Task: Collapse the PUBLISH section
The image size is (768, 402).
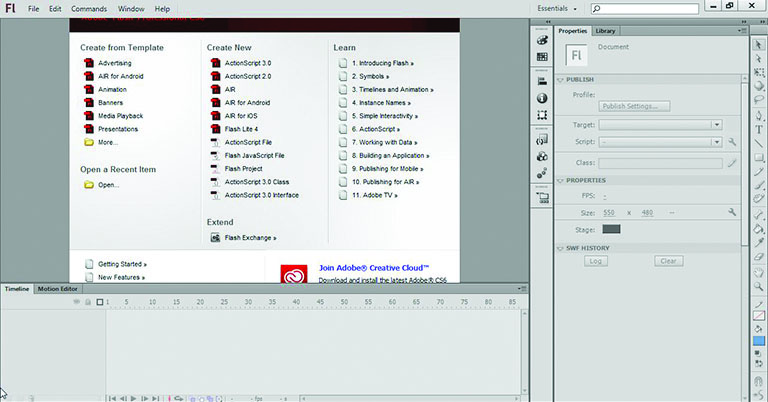Action: point(561,80)
